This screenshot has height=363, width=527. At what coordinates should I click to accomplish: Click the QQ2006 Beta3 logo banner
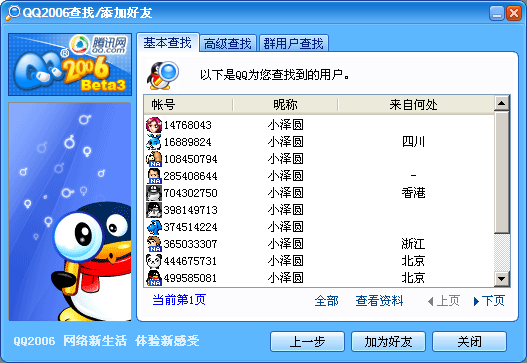coord(70,65)
